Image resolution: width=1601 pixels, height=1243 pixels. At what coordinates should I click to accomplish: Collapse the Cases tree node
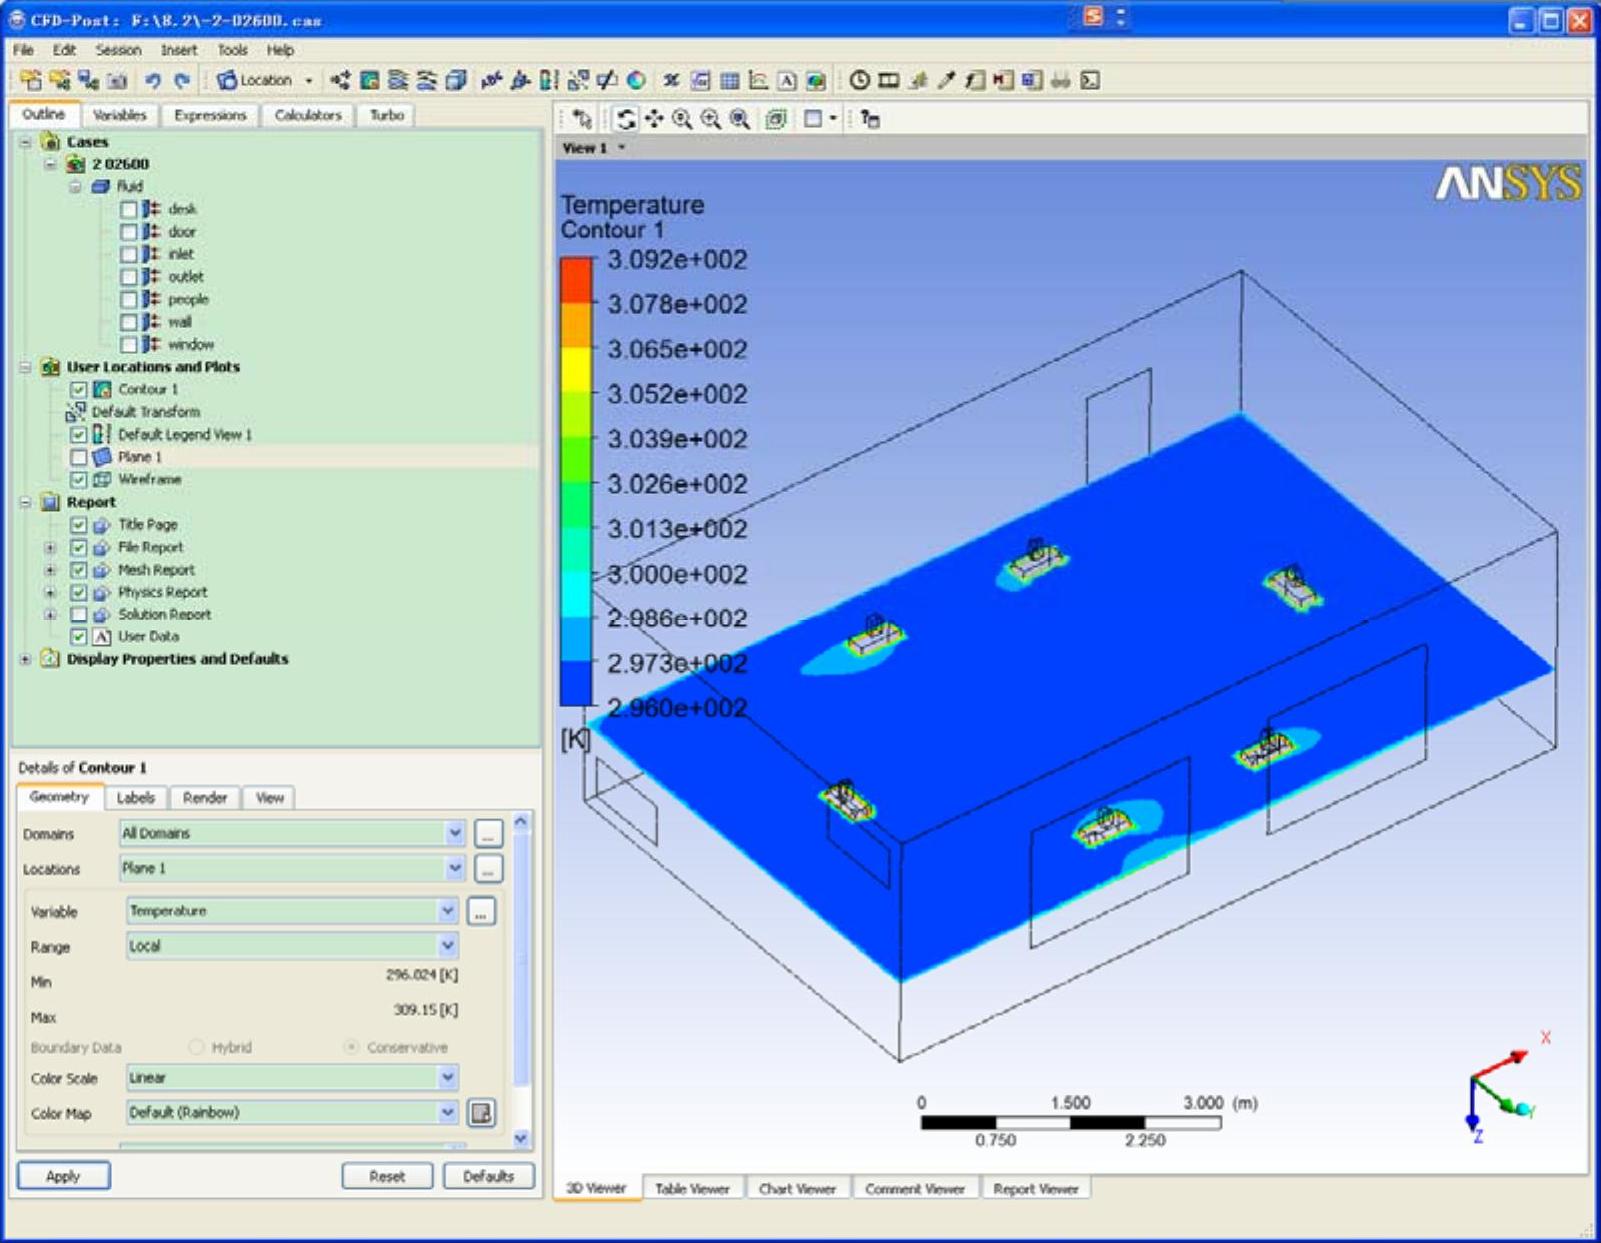coord(25,142)
